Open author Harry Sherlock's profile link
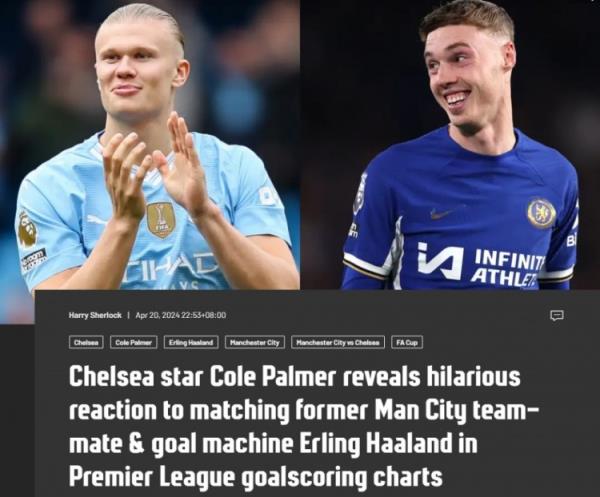The image size is (600, 497). tap(95, 315)
